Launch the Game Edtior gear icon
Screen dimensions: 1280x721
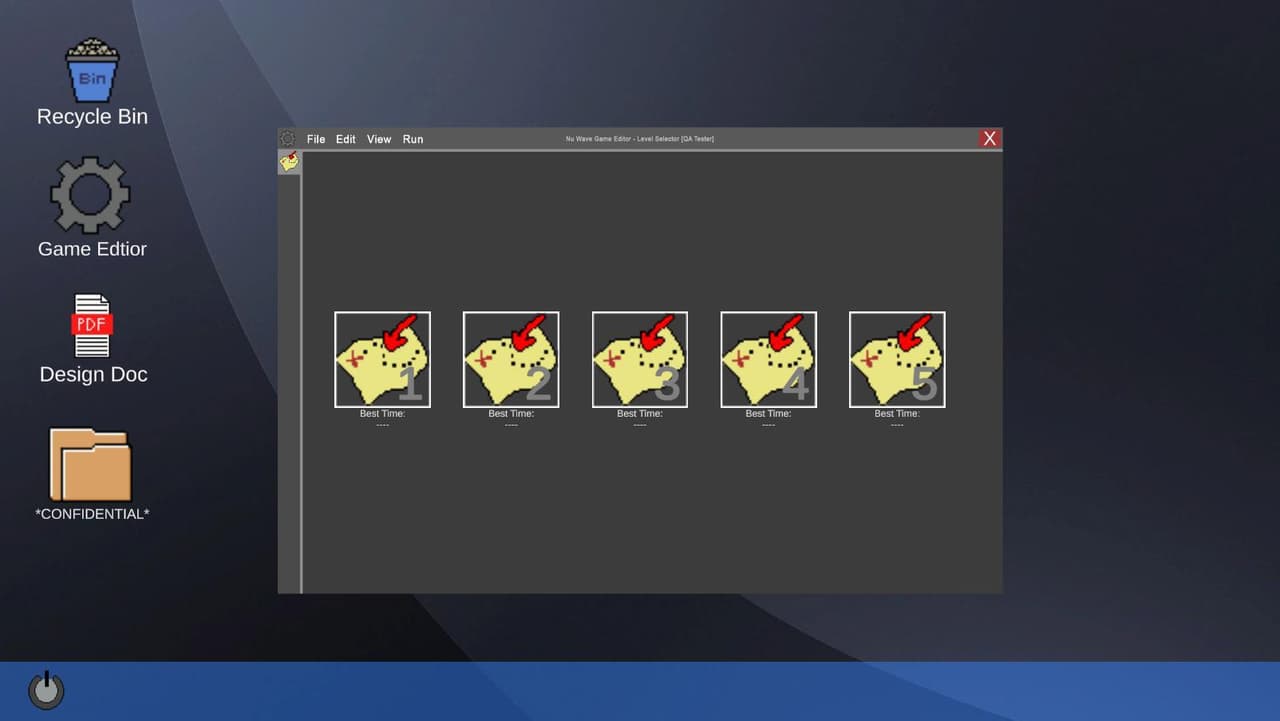[x=90, y=195]
